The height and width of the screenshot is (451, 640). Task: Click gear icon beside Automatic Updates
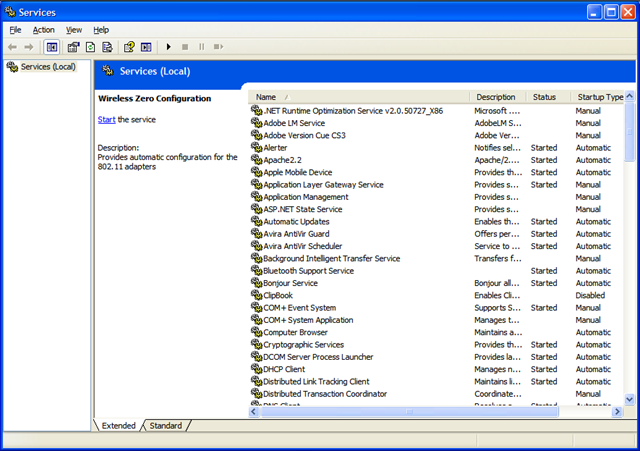pyautogui.click(x=256, y=221)
